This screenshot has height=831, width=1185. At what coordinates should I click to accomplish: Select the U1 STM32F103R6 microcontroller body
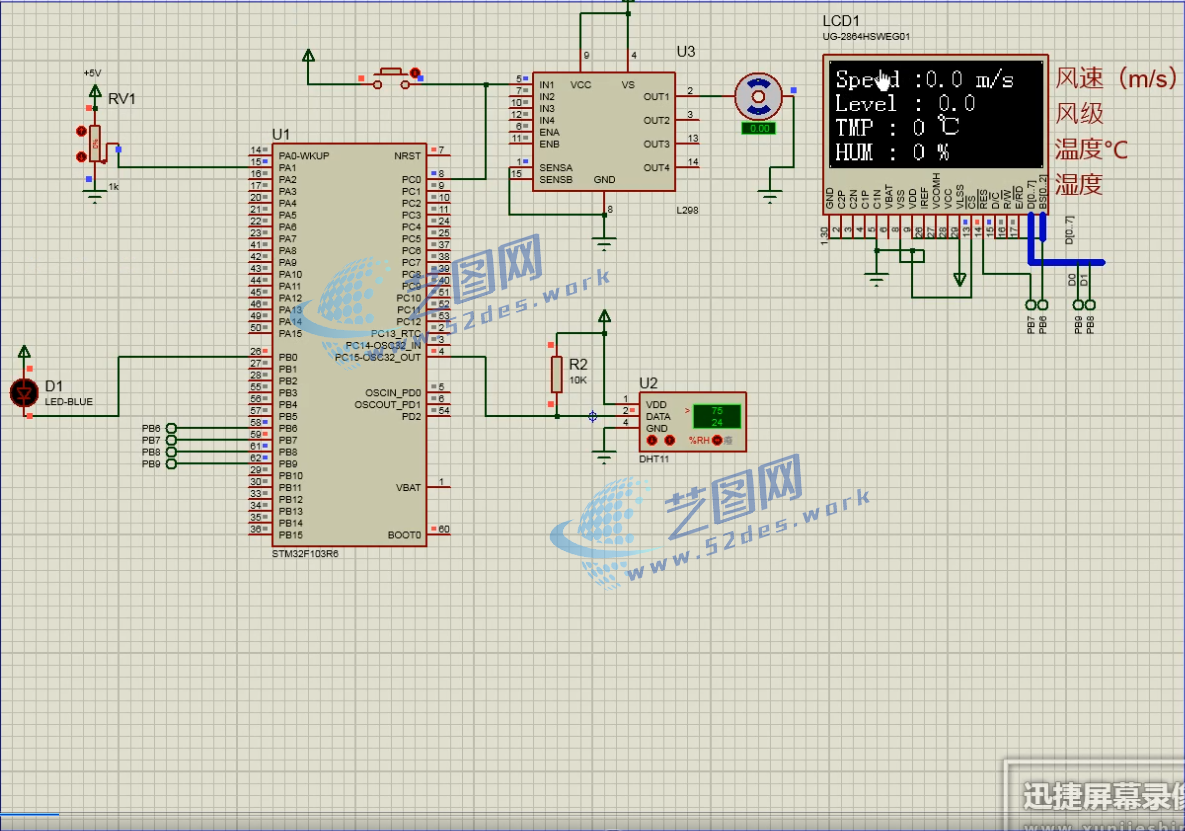pyautogui.click(x=349, y=344)
